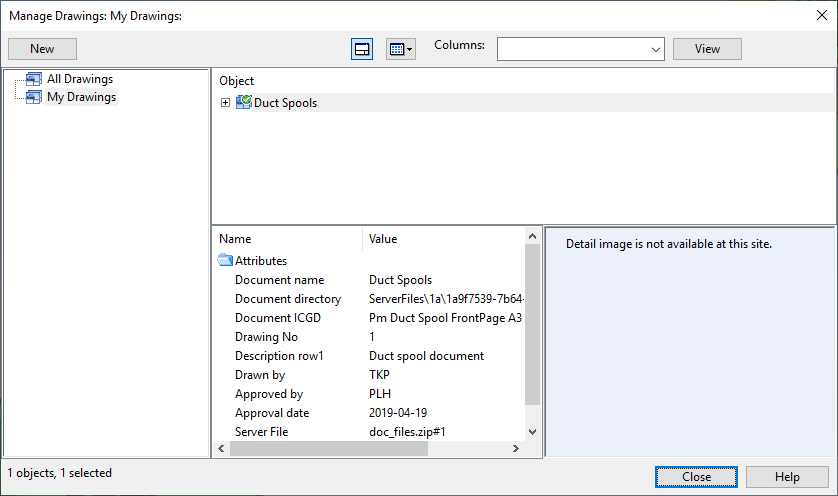Close the Manage Drawings dialog with X
The width and height of the screenshot is (838, 496).
pyautogui.click(x=822, y=15)
